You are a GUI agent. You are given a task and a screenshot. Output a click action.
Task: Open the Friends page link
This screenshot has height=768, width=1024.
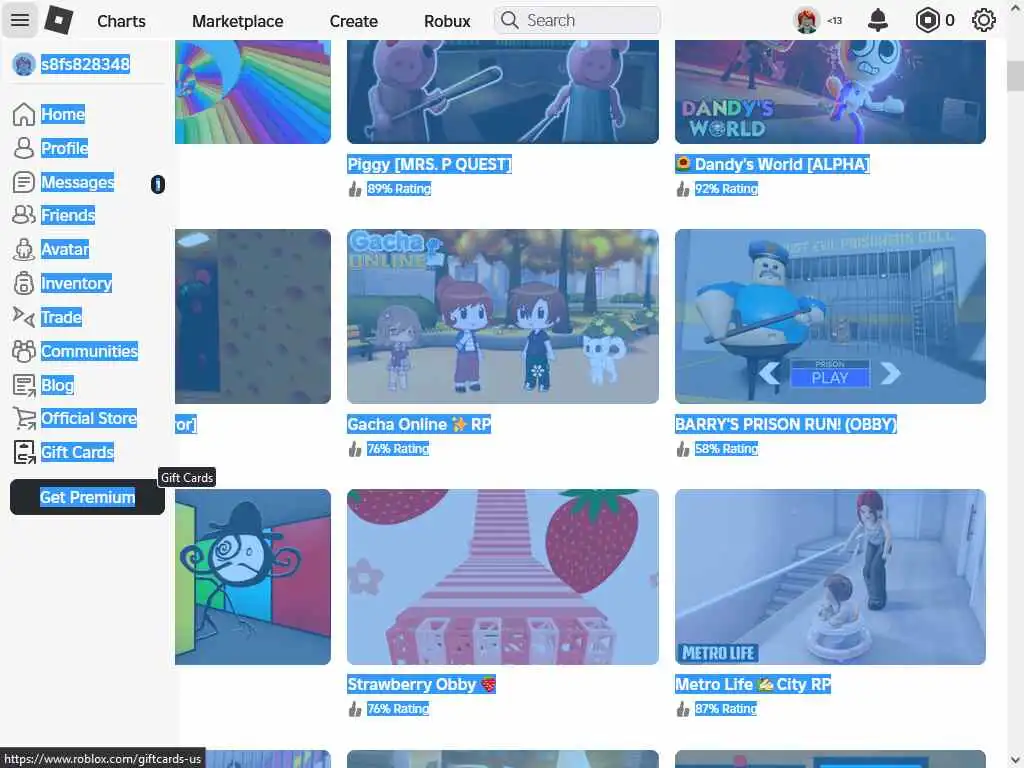[68, 216]
